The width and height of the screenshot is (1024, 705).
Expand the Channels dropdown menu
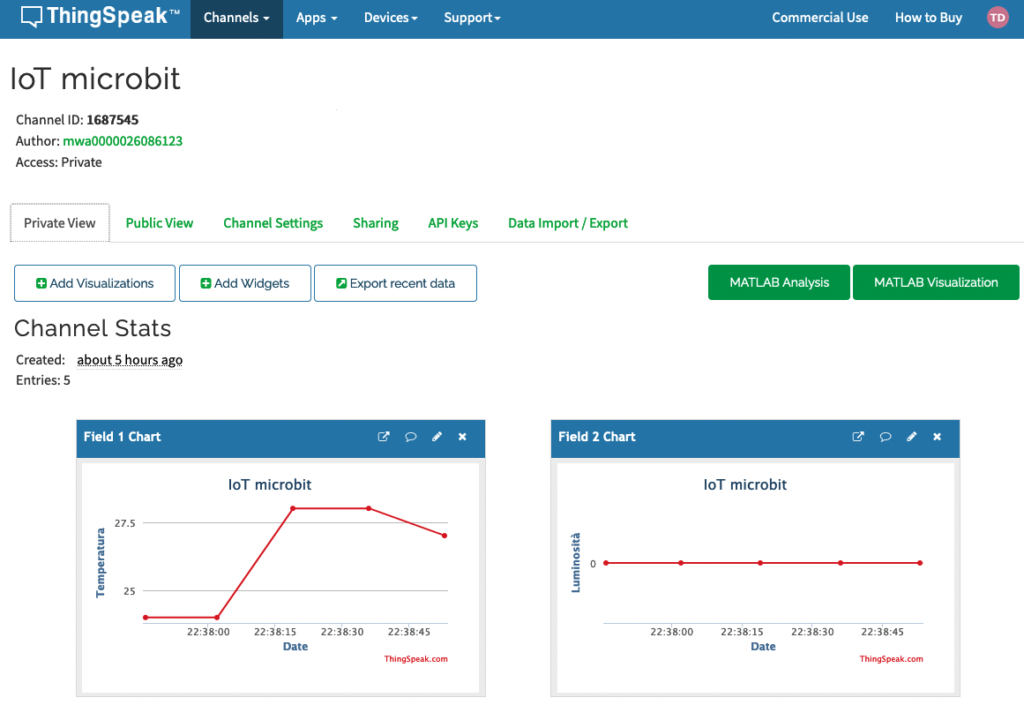click(x=236, y=18)
